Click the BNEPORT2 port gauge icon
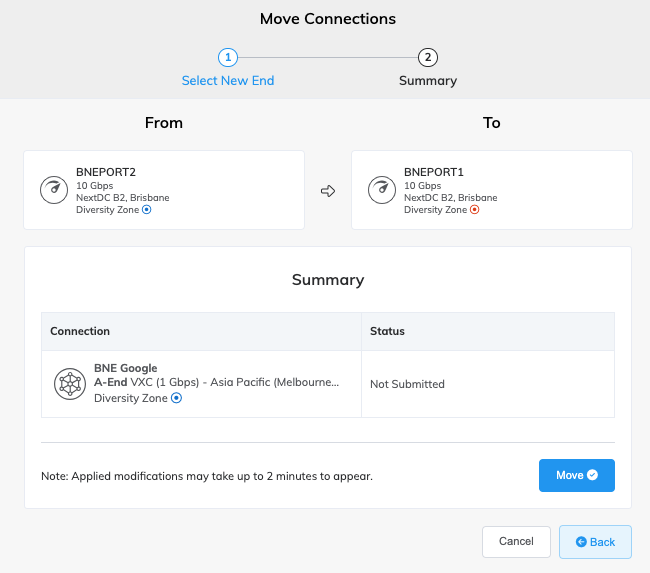This screenshot has width=650, height=573. coord(54,190)
